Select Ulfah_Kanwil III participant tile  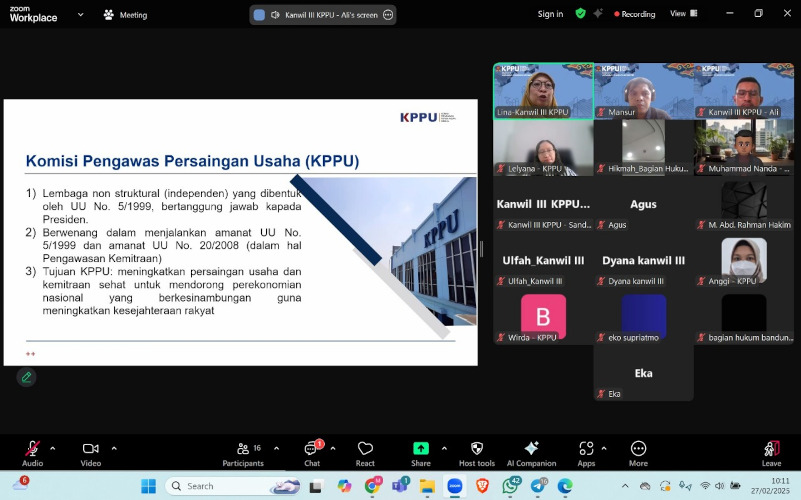pyautogui.click(x=544, y=260)
